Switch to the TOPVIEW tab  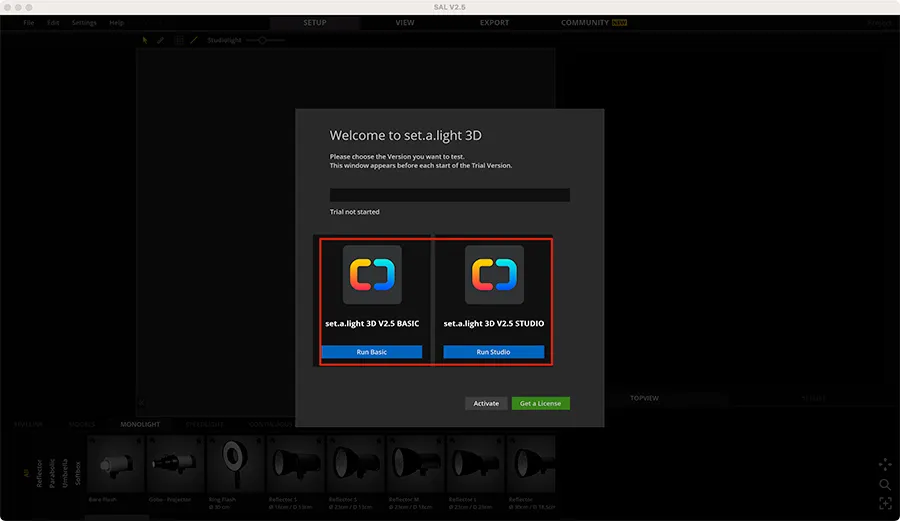coord(645,398)
